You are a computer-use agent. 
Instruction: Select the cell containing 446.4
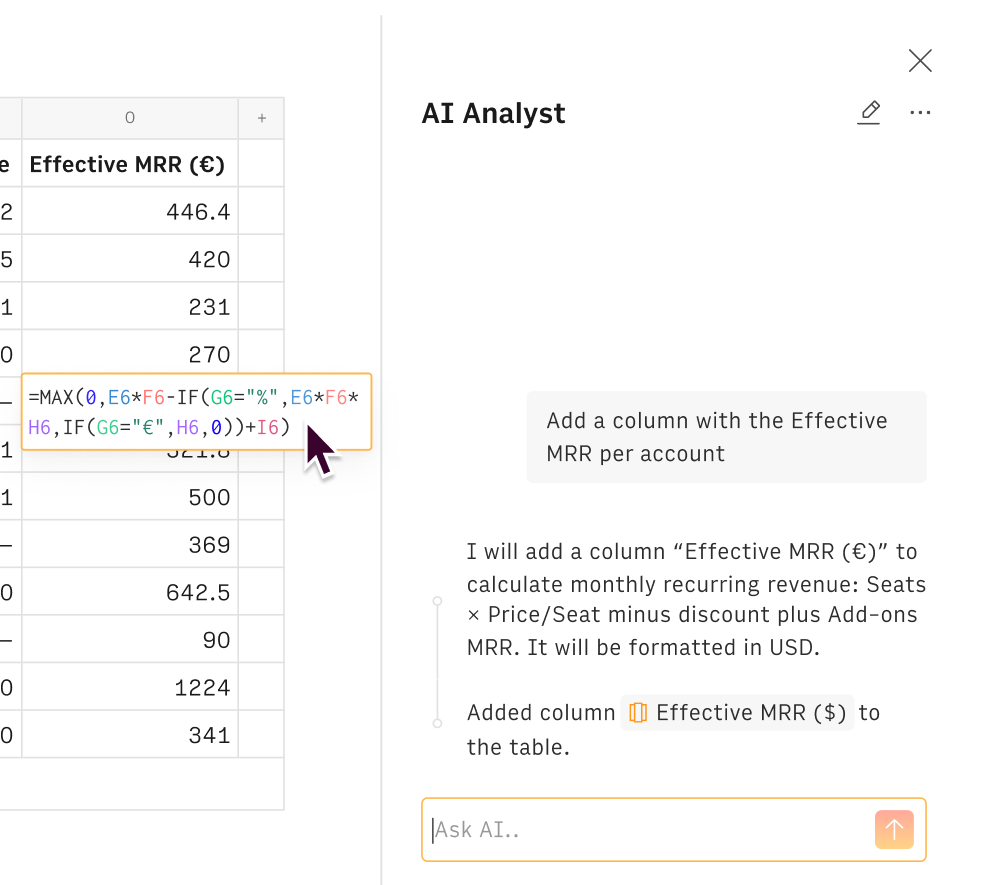(130, 211)
